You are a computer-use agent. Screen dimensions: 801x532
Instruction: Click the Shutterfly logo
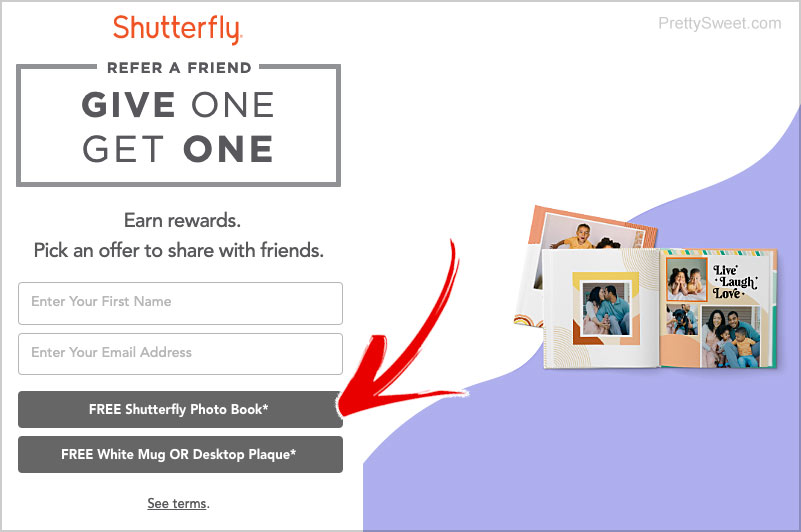[177, 29]
